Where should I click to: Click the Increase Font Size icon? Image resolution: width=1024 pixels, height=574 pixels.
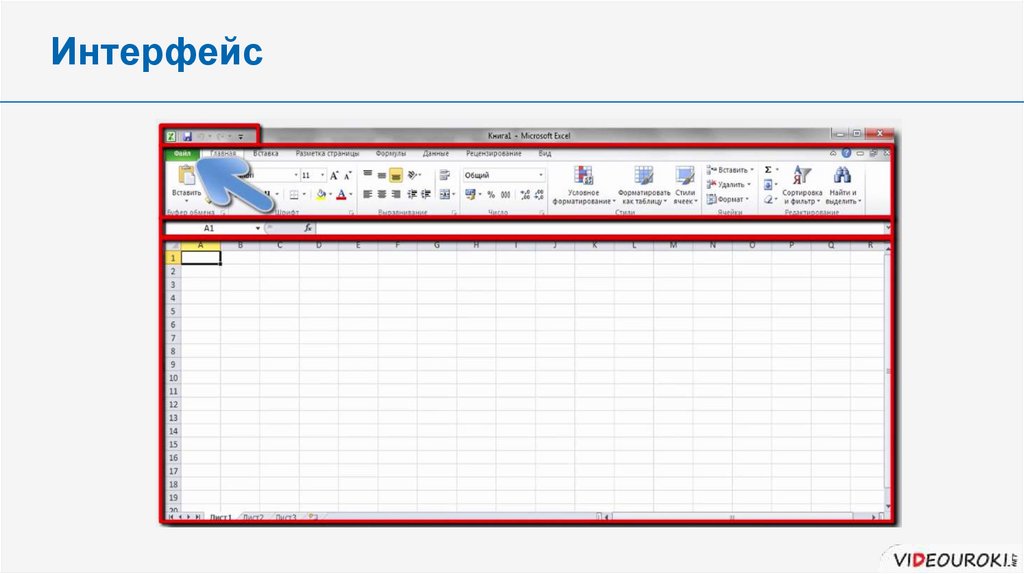[x=334, y=175]
